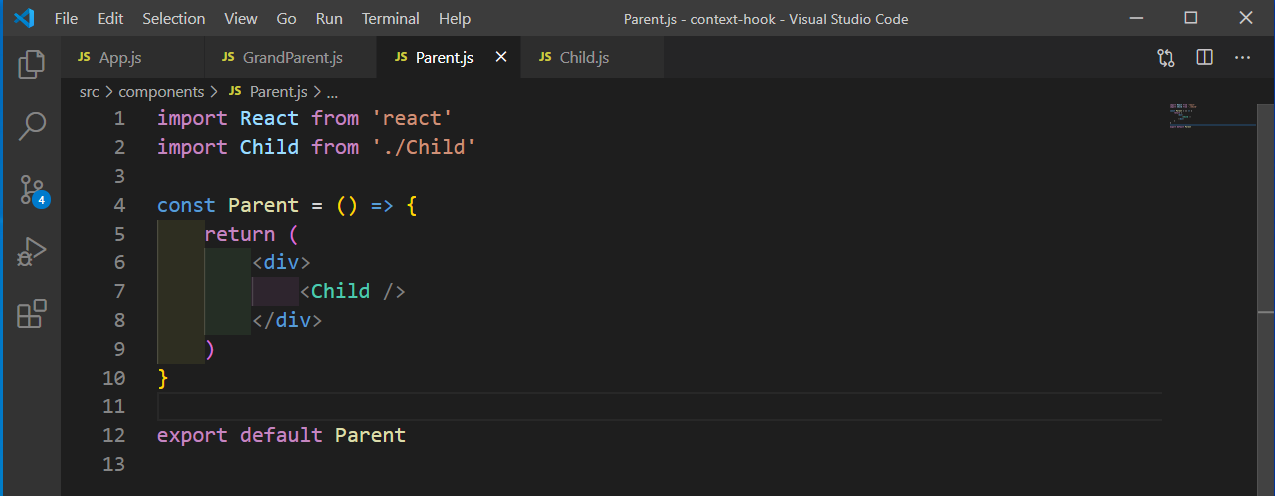Click the closing div tag on line 8
1275x496 pixels.
pos(287,320)
